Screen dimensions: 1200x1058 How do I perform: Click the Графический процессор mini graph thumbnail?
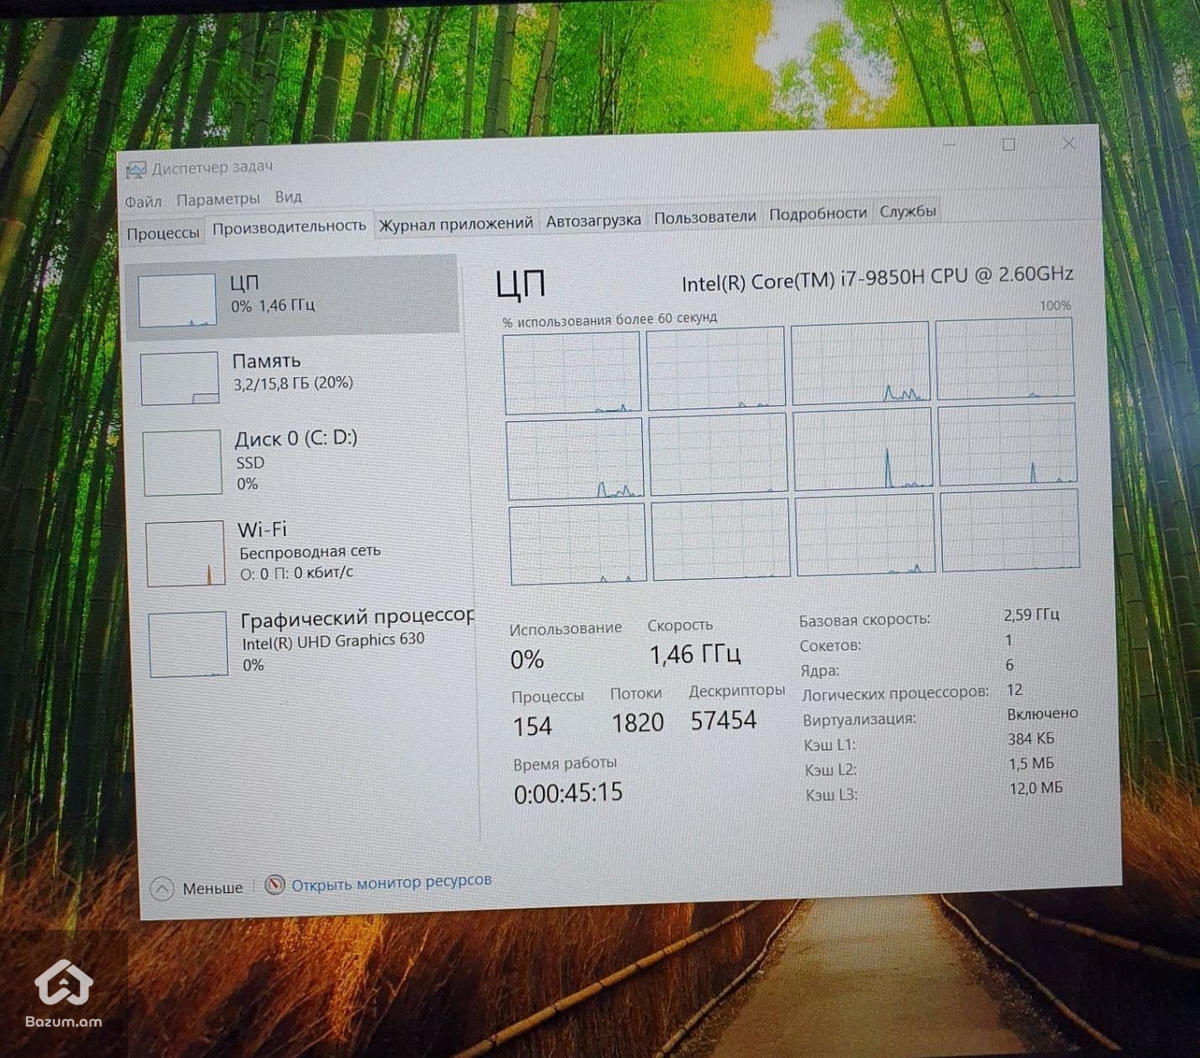coord(188,644)
